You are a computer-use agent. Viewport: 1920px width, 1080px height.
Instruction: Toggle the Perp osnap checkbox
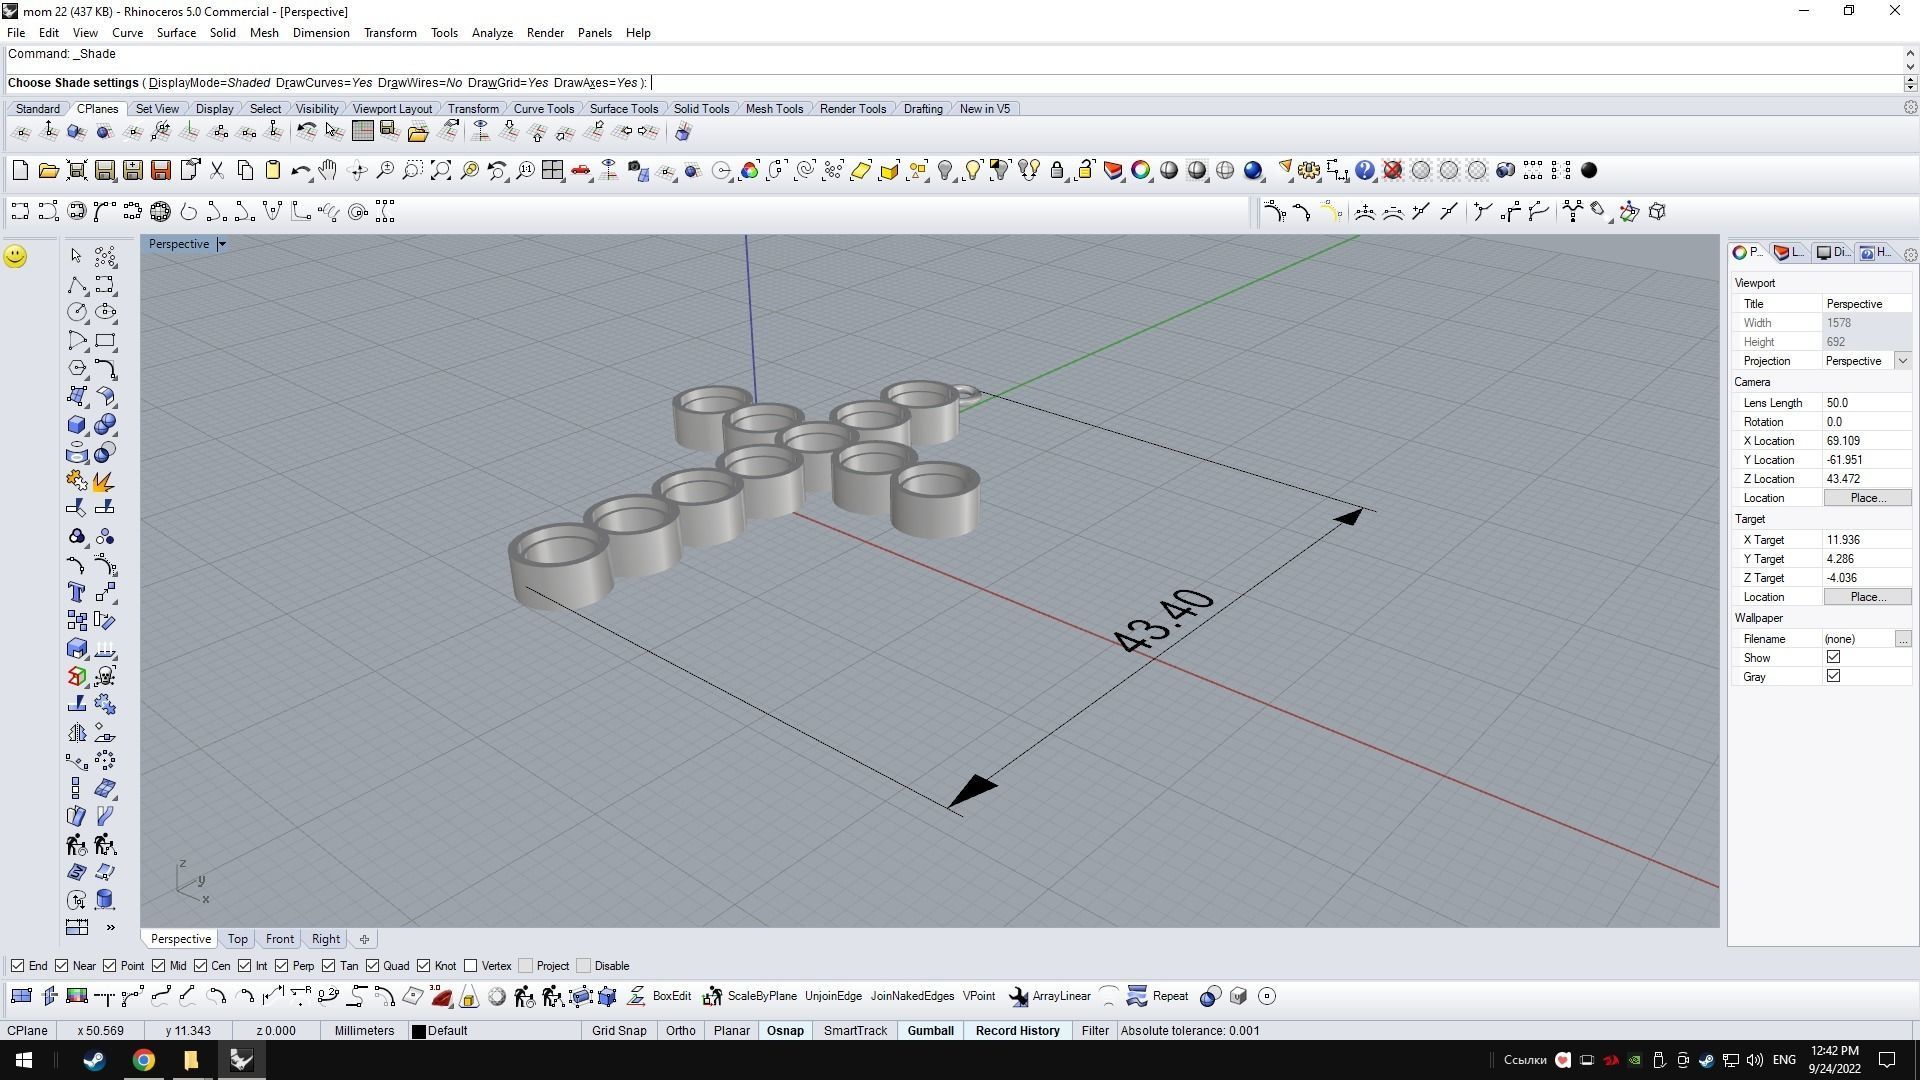pos(282,966)
